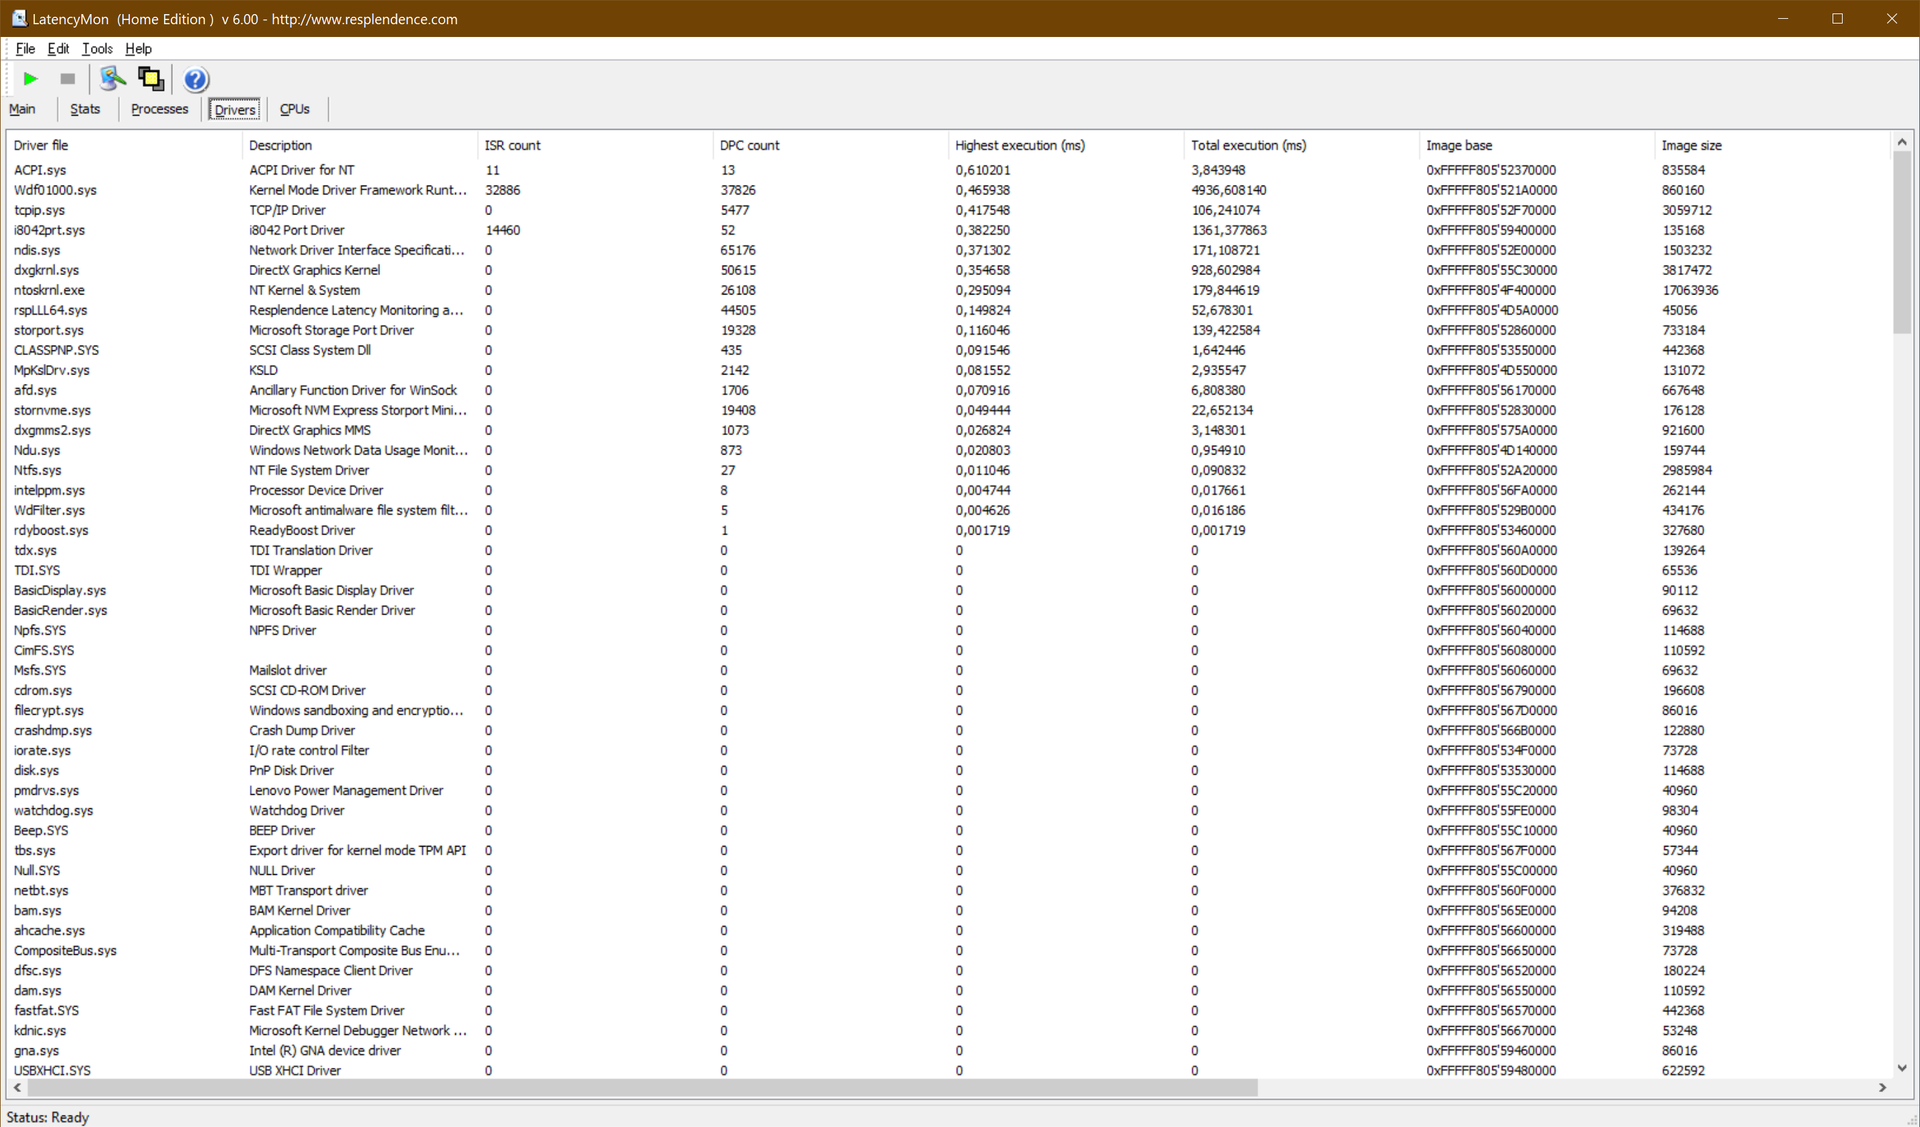The height and width of the screenshot is (1127, 1920).
Task: Click the Driver file column header
Action: [x=41, y=145]
